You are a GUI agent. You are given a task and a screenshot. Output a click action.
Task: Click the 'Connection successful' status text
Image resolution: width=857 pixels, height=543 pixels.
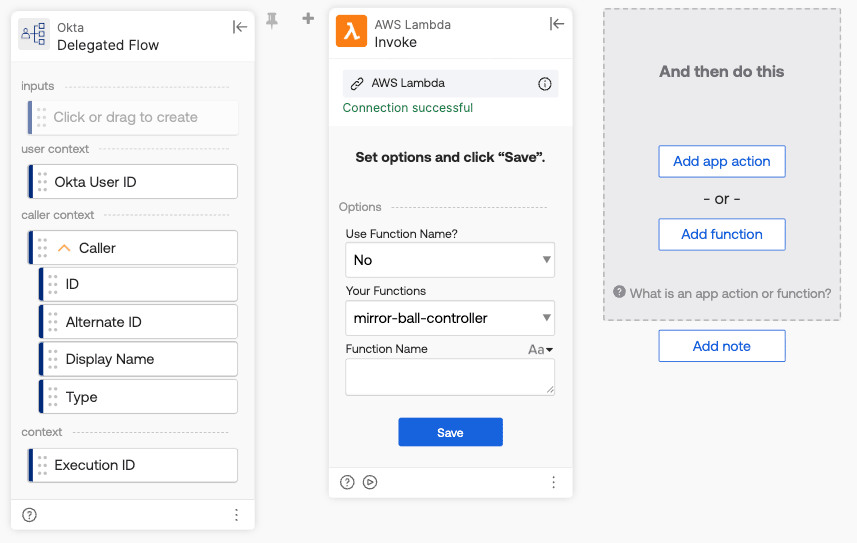(x=408, y=108)
